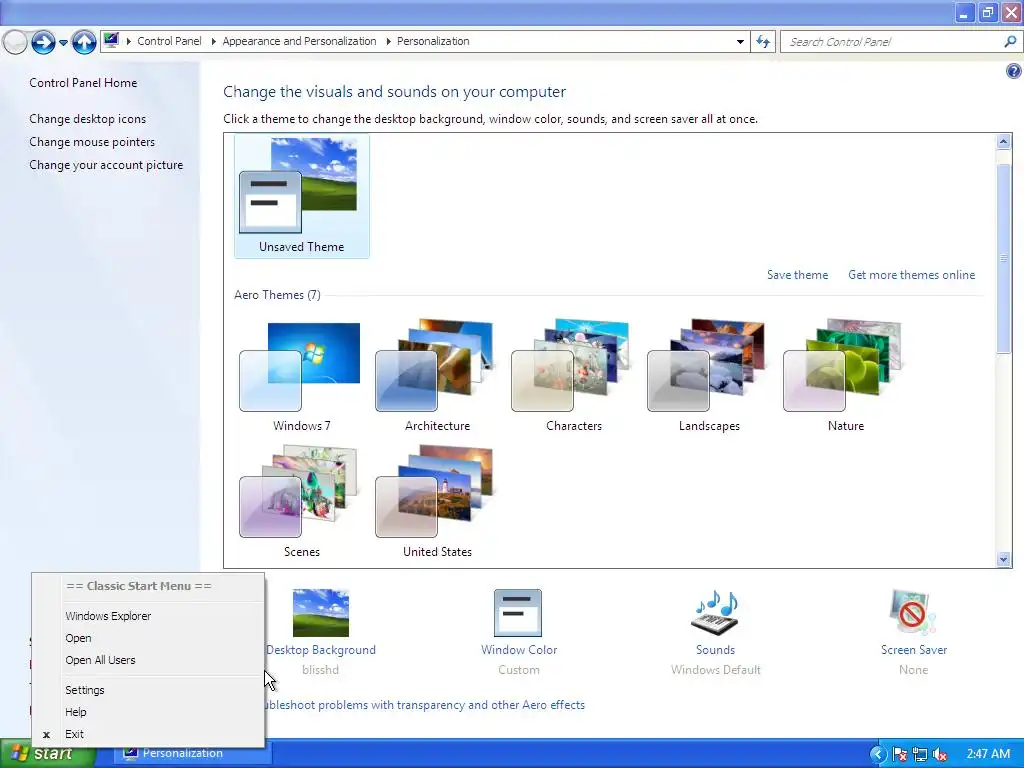Open Change your account picture link
The width and height of the screenshot is (1024, 768).
106,165
